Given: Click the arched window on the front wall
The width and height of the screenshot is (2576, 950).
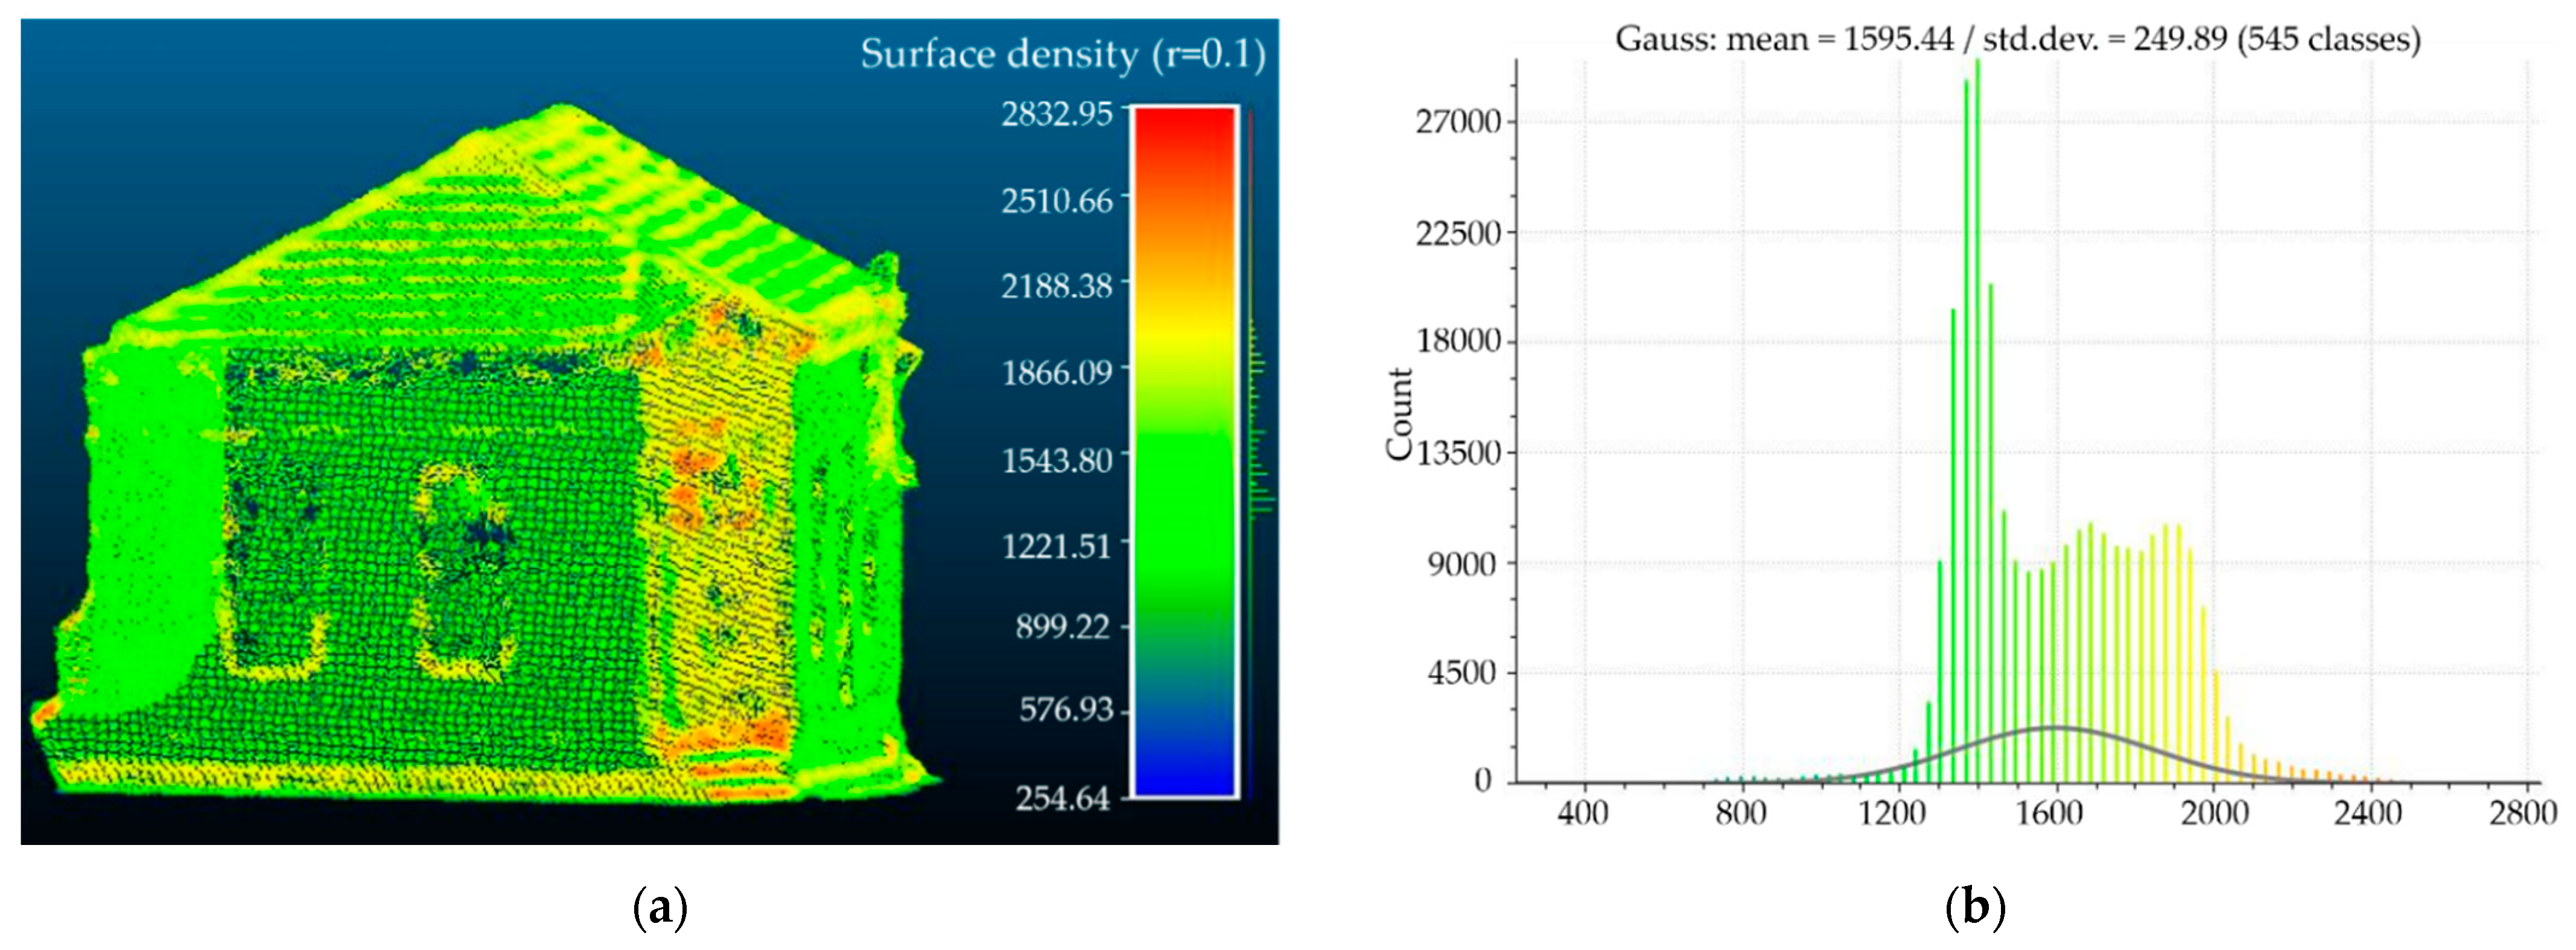Looking at the screenshot, I should [x=465, y=570].
